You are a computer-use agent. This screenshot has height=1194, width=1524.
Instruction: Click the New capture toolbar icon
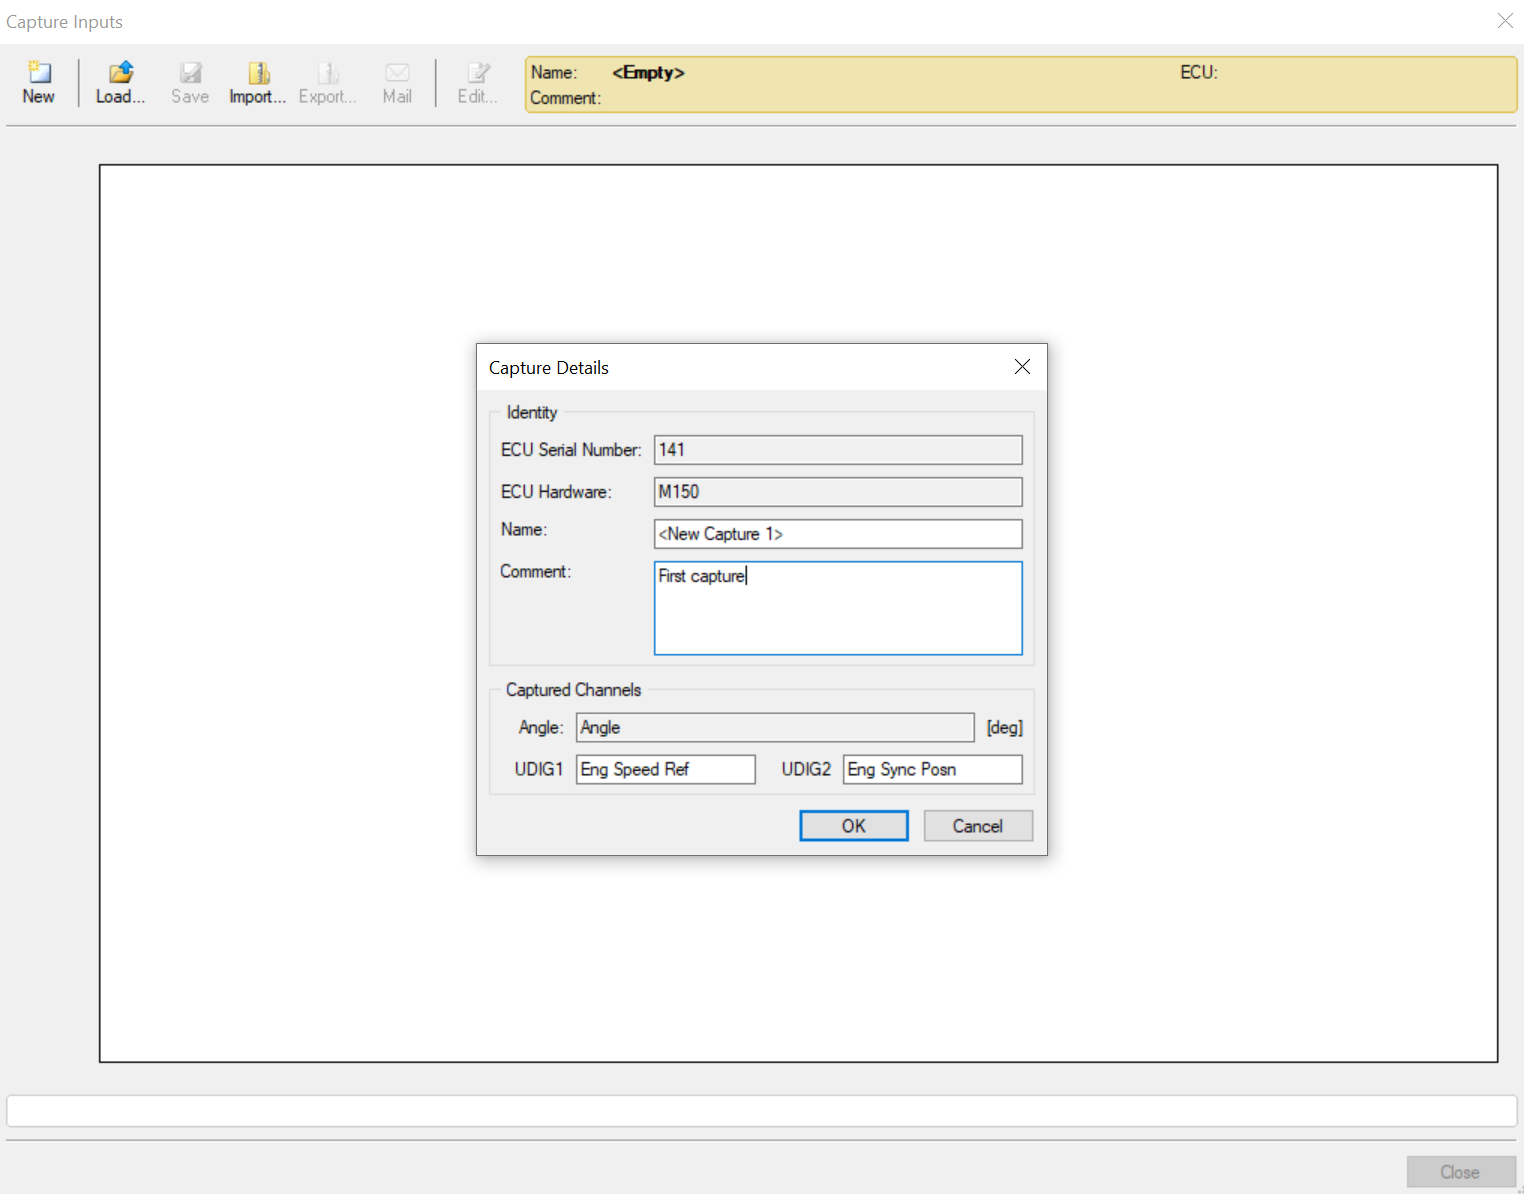[x=39, y=74]
